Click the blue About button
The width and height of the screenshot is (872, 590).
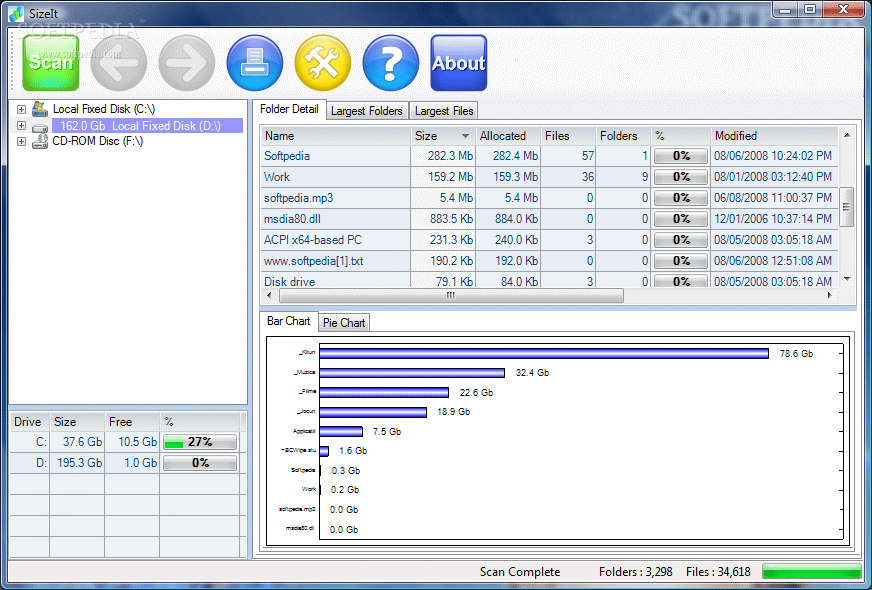point(459,63)
